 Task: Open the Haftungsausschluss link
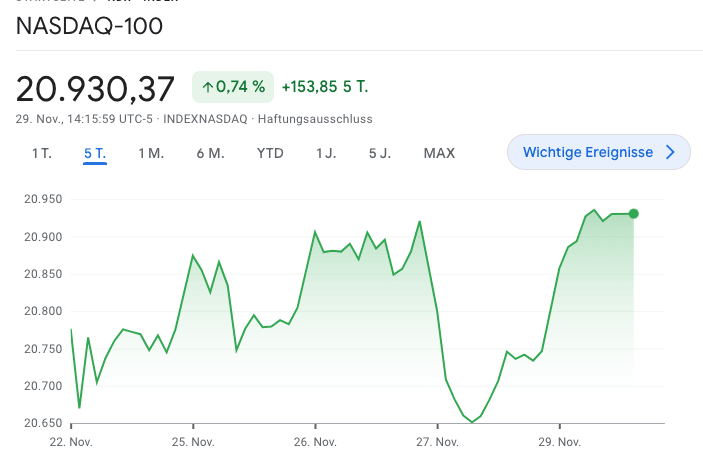[316, 119]
